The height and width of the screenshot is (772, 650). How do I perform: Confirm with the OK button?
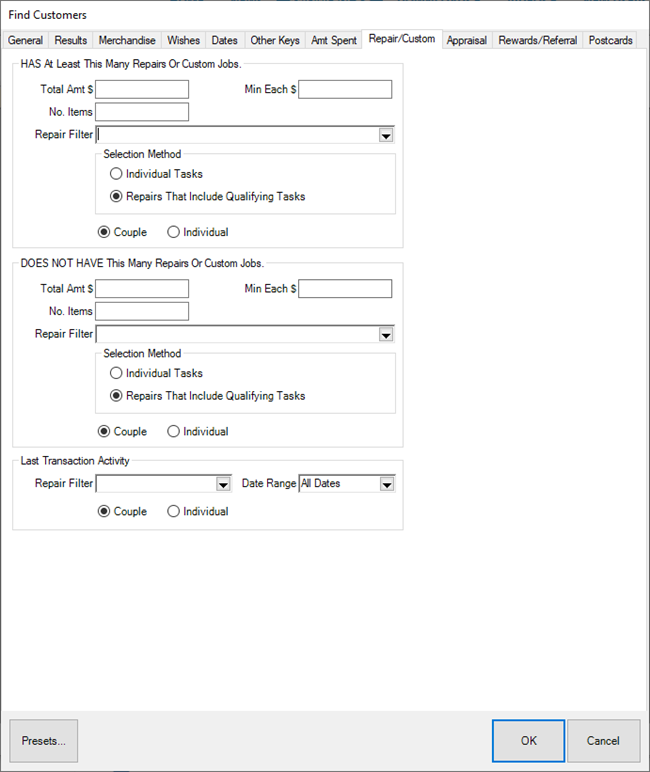528,741
